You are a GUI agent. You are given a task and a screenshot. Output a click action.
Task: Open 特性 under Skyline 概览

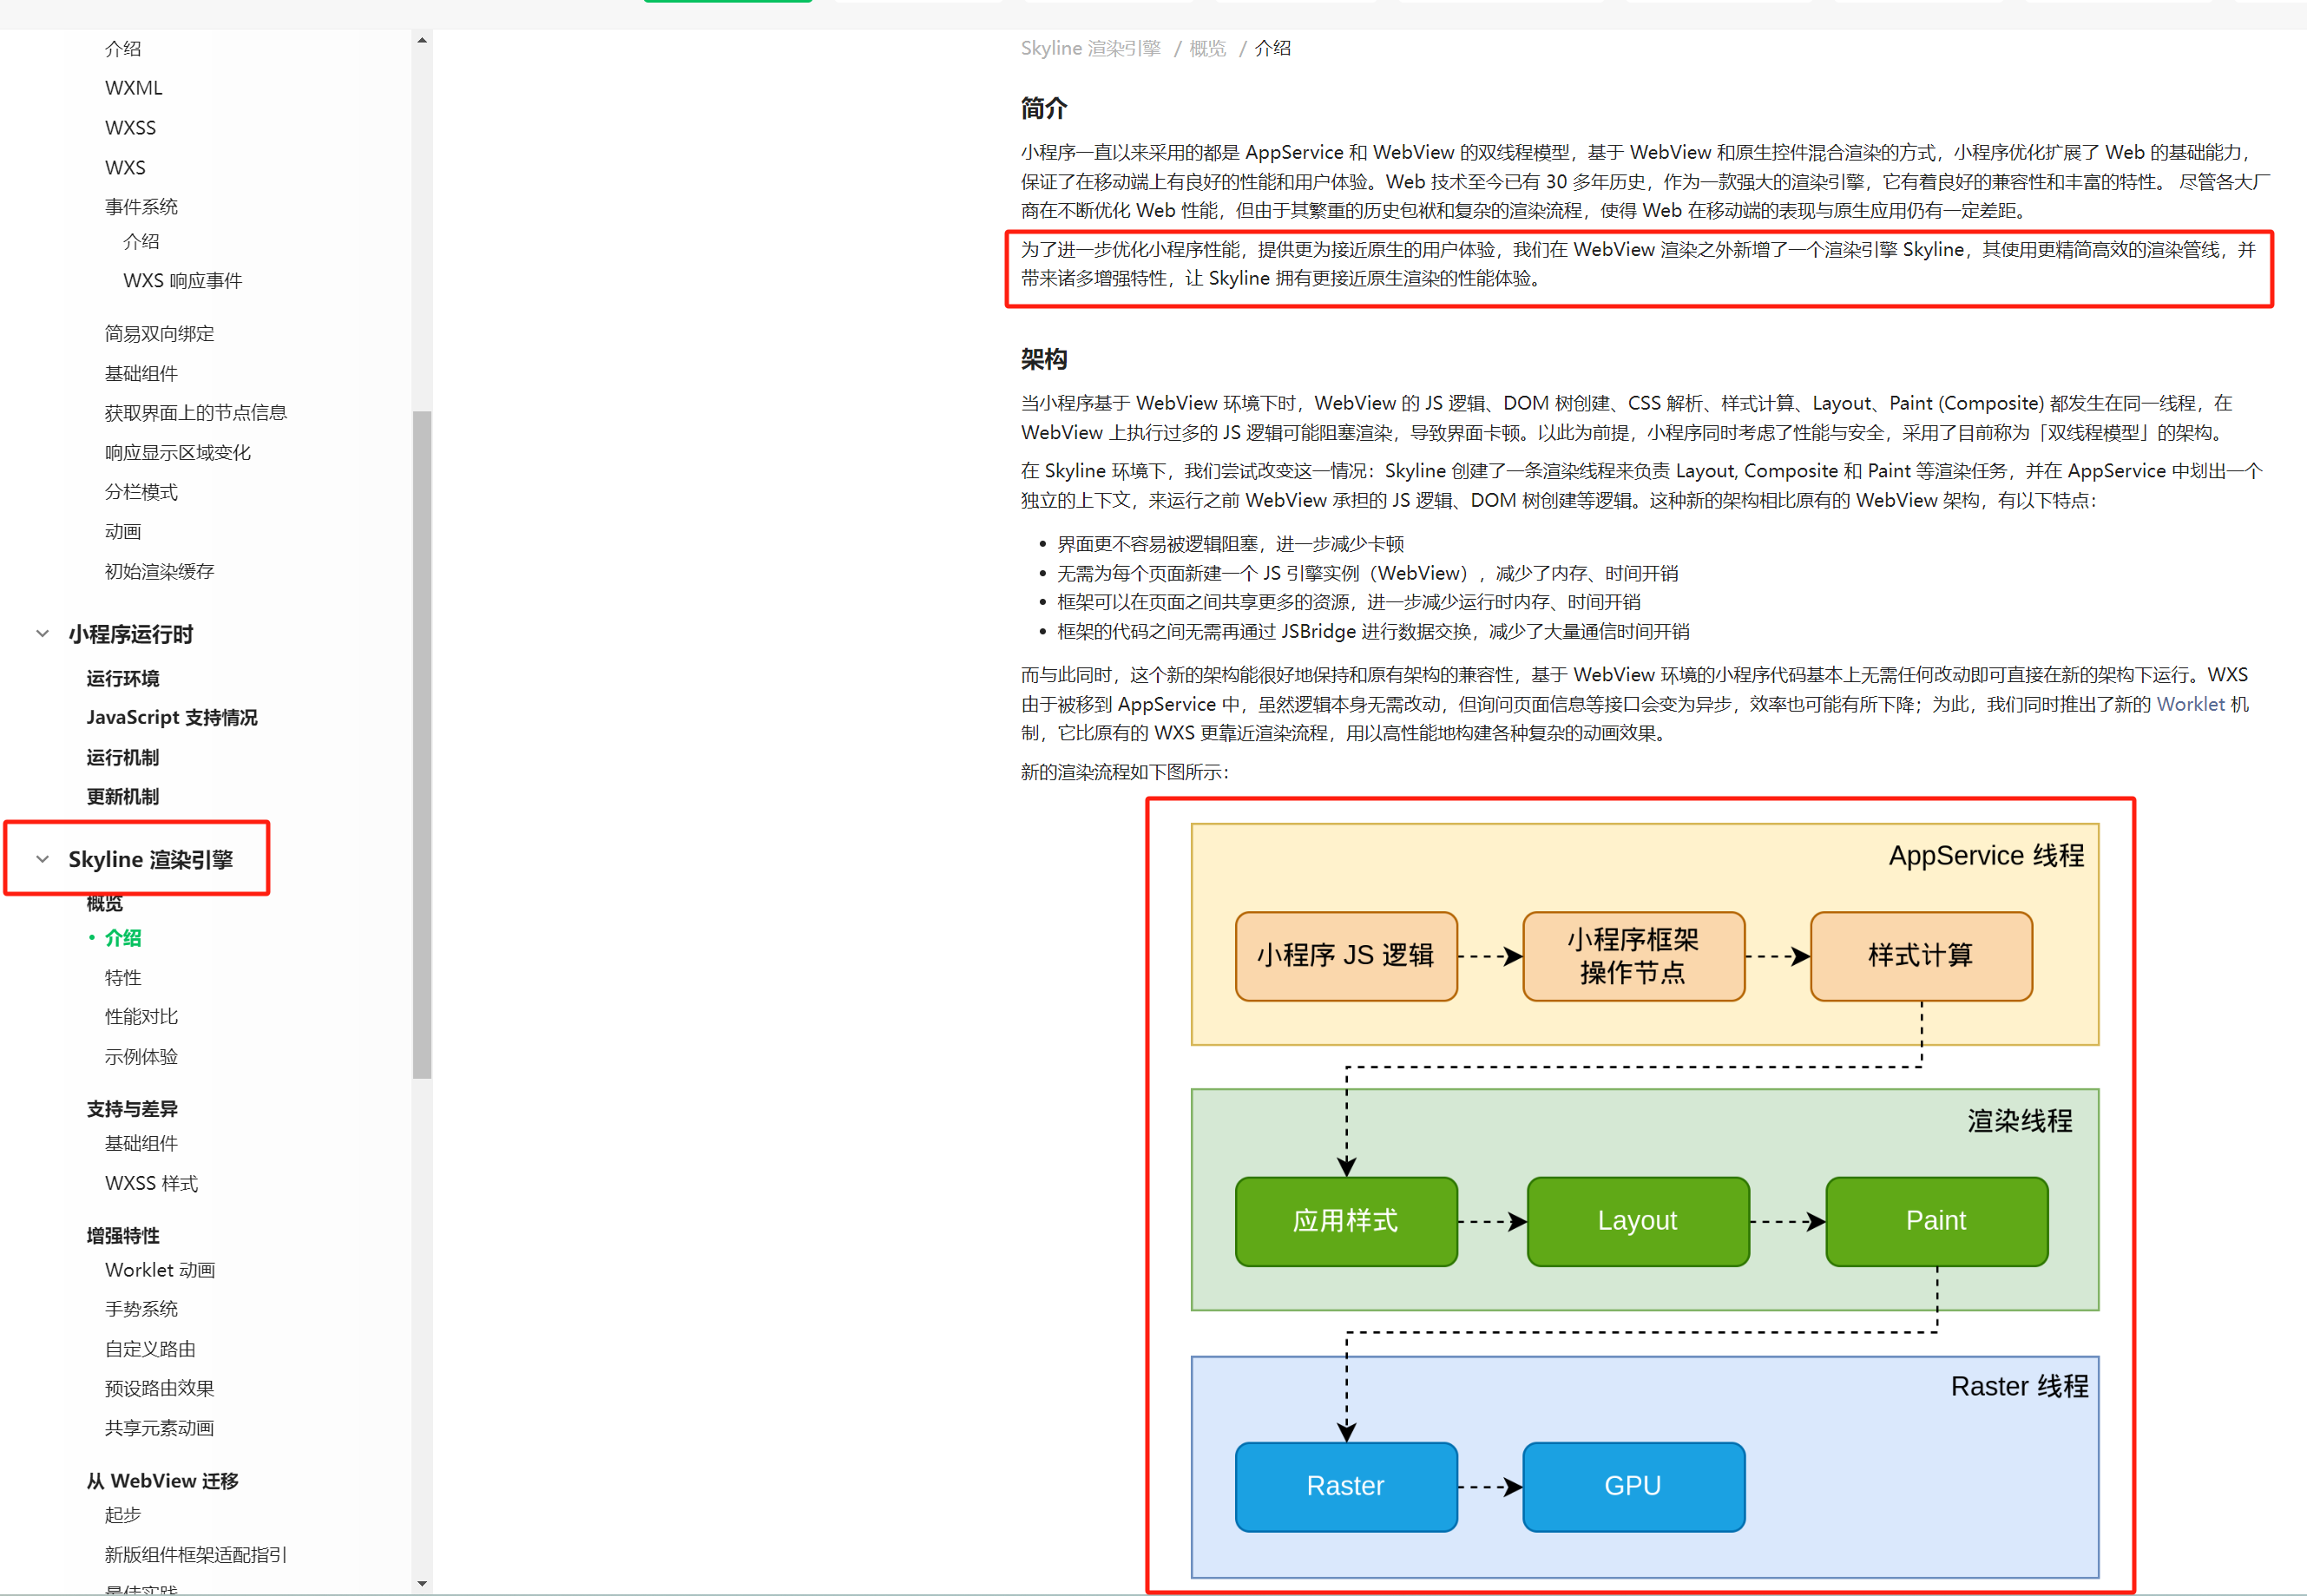(122, 978)
